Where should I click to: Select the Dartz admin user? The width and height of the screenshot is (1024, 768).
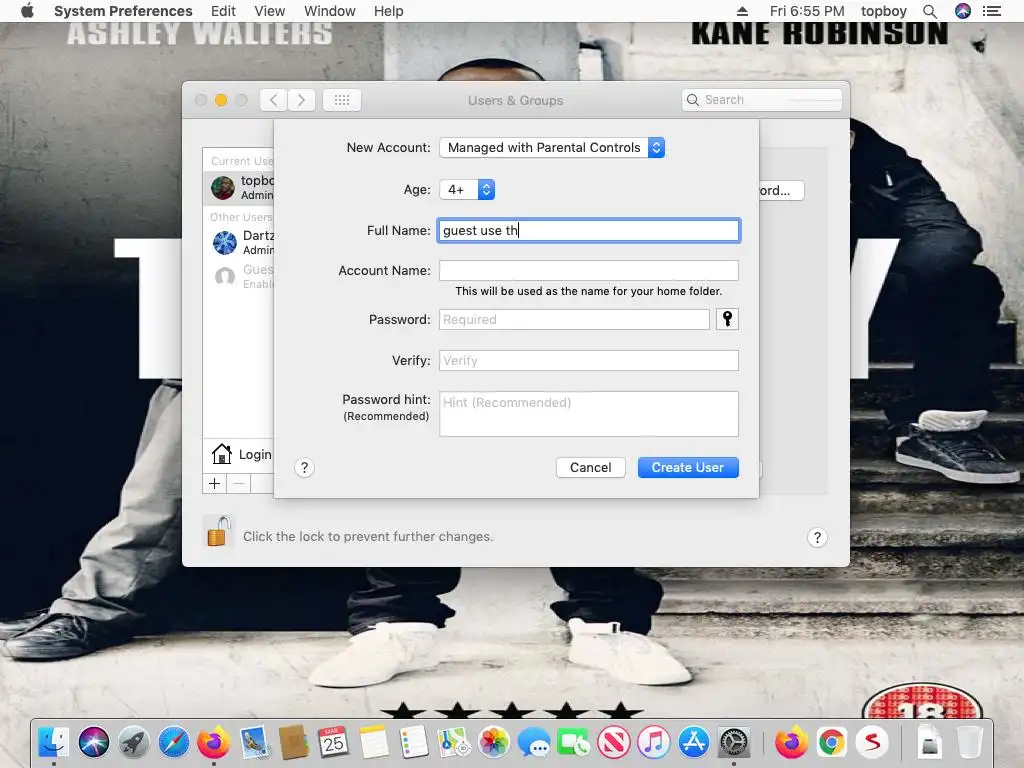click(x=238, y=242)
